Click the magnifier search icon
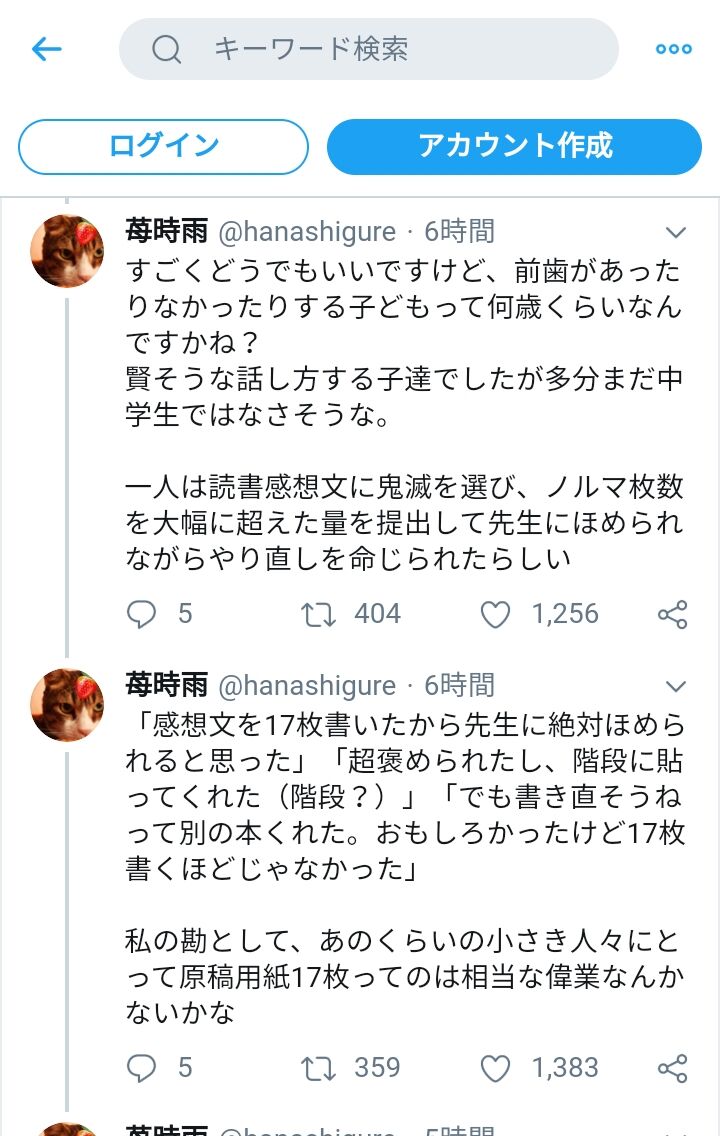Image resolution: width=720 pixels, height=1136 pixels. click(x=166, y=49)
